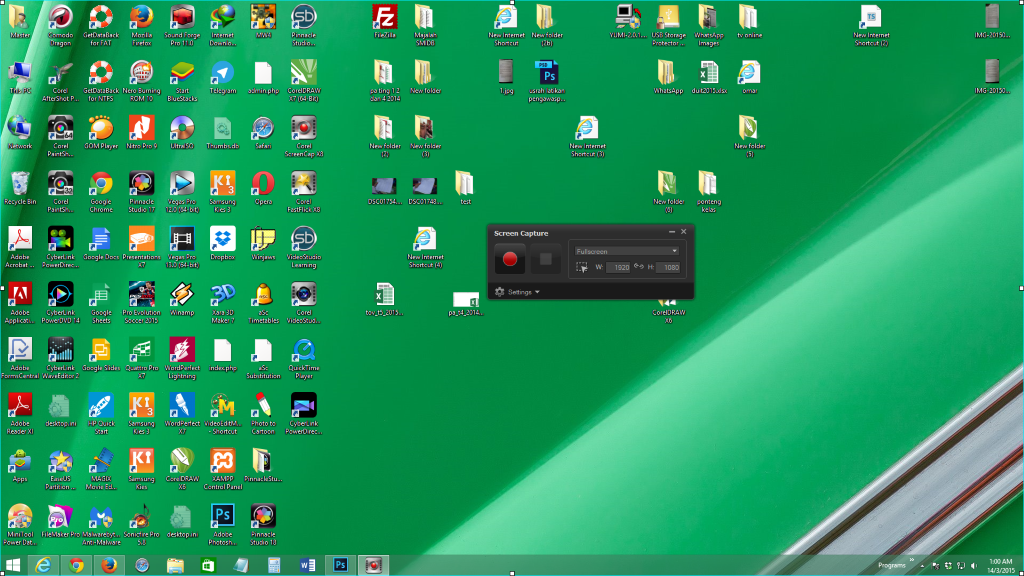The width and height of the screenshot is (1024, 576).
Task: Close the Screen Capture window
Action: pyautogui.click(x=684, y=232)
